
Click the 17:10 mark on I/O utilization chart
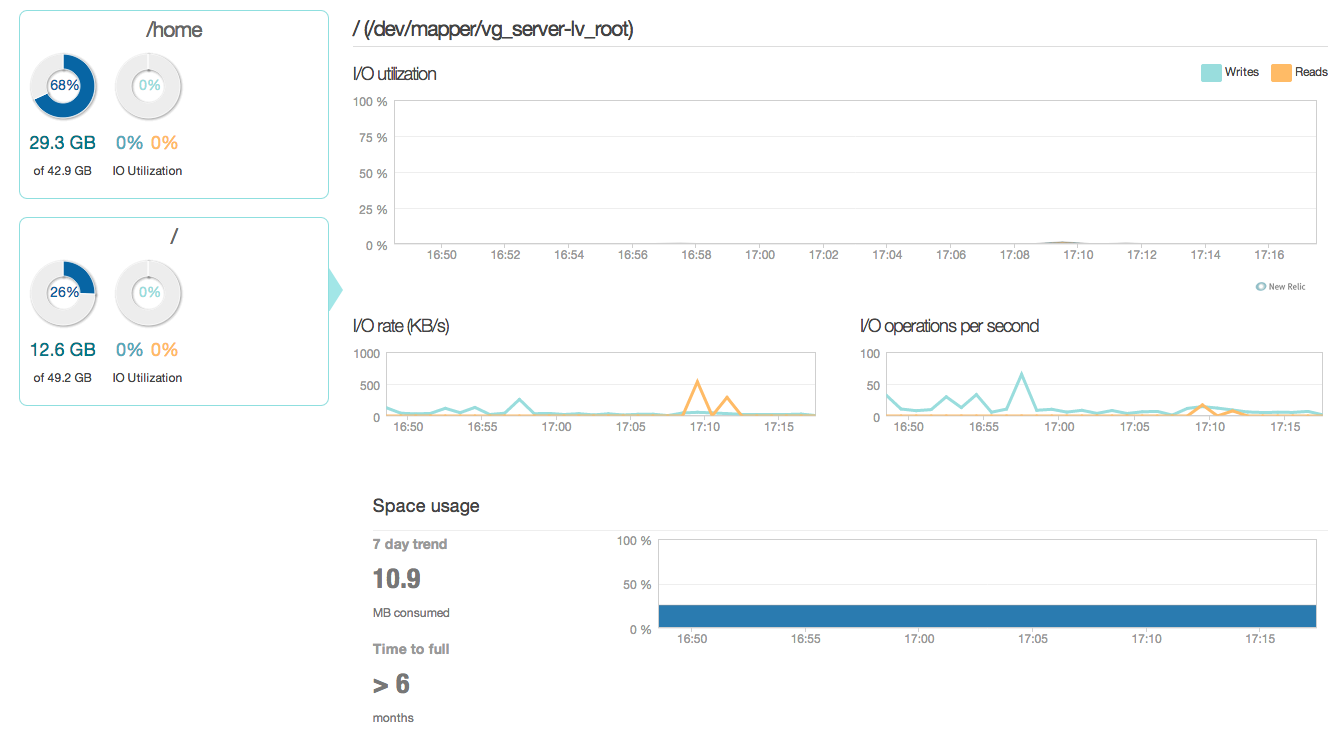coord(1078,255)
